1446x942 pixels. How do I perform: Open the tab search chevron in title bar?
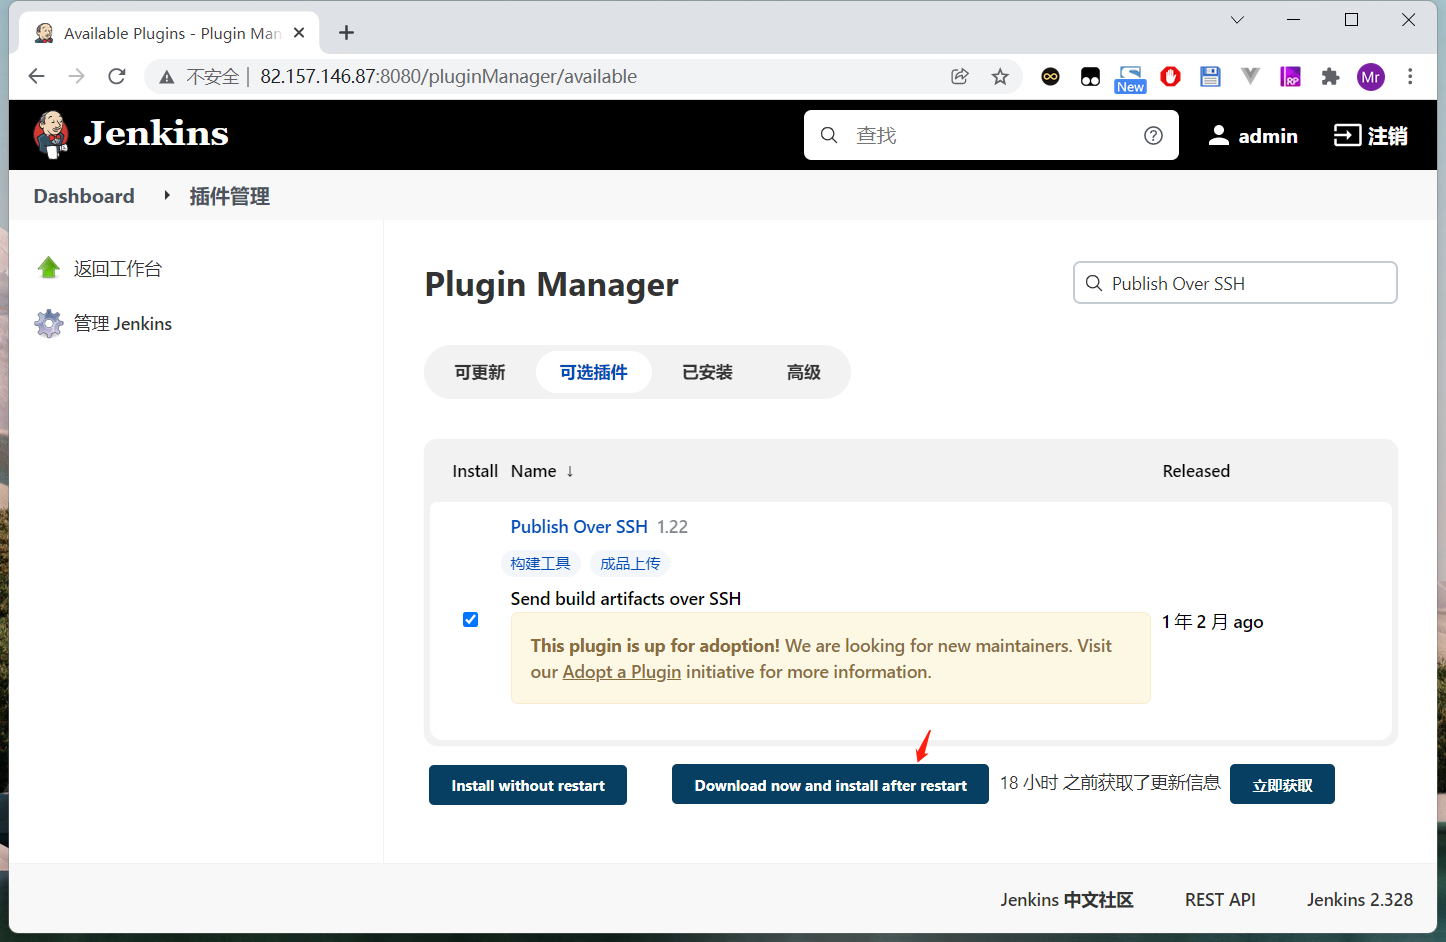point(1237,20)
